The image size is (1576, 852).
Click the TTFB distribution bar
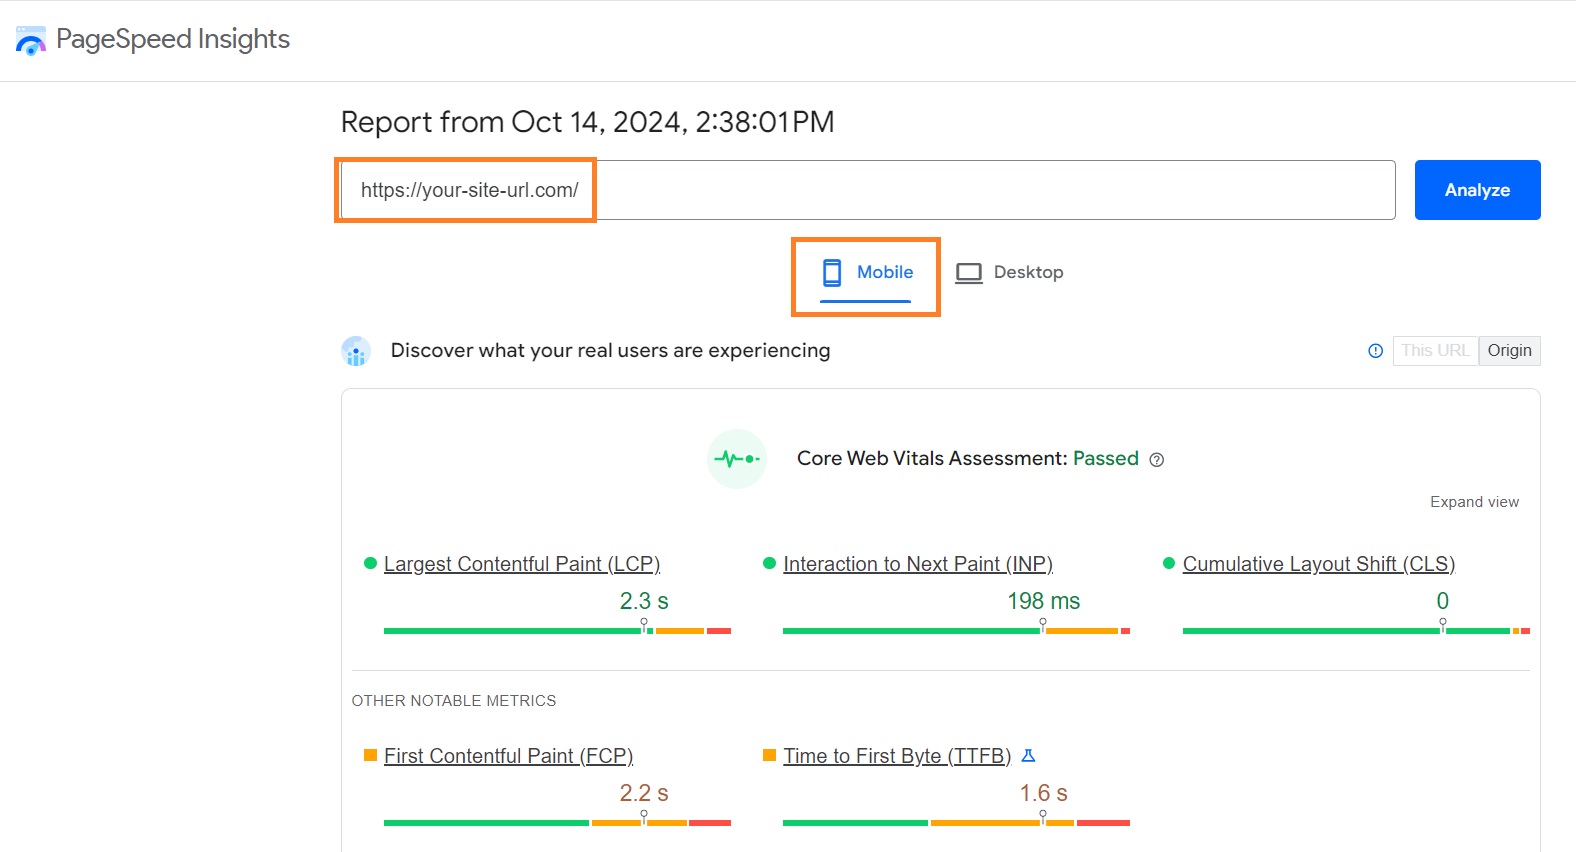pos(956,823)
